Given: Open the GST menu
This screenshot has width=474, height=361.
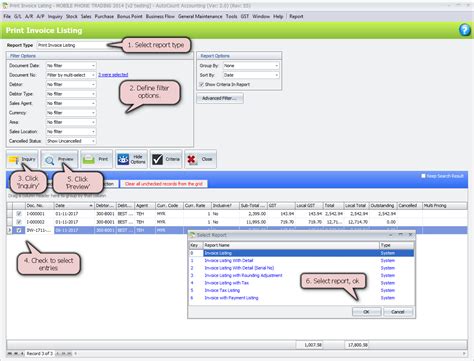Looking at the screenshot, I should click(245, 16).
